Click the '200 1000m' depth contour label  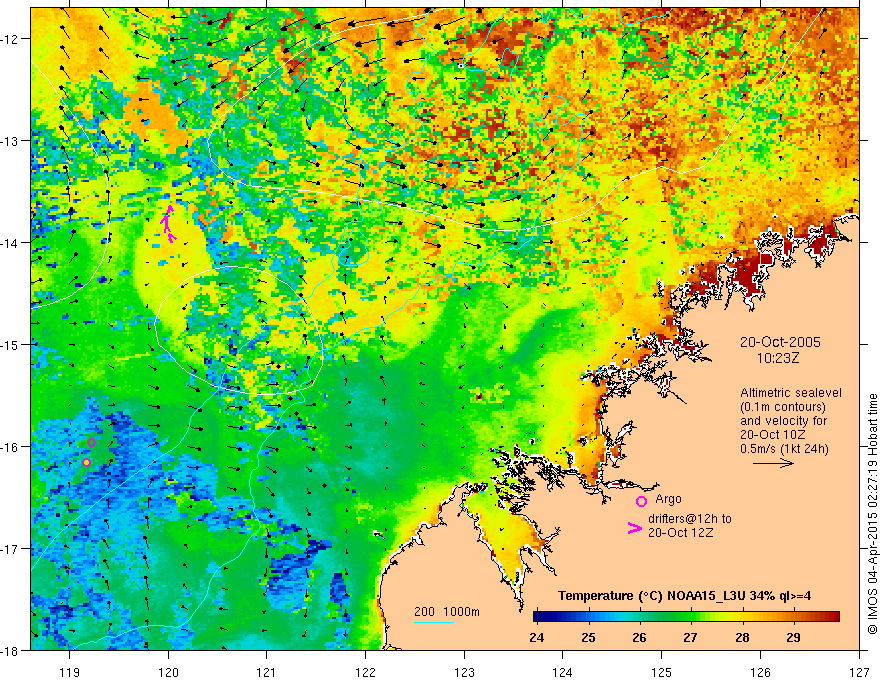tap(447, 612)
